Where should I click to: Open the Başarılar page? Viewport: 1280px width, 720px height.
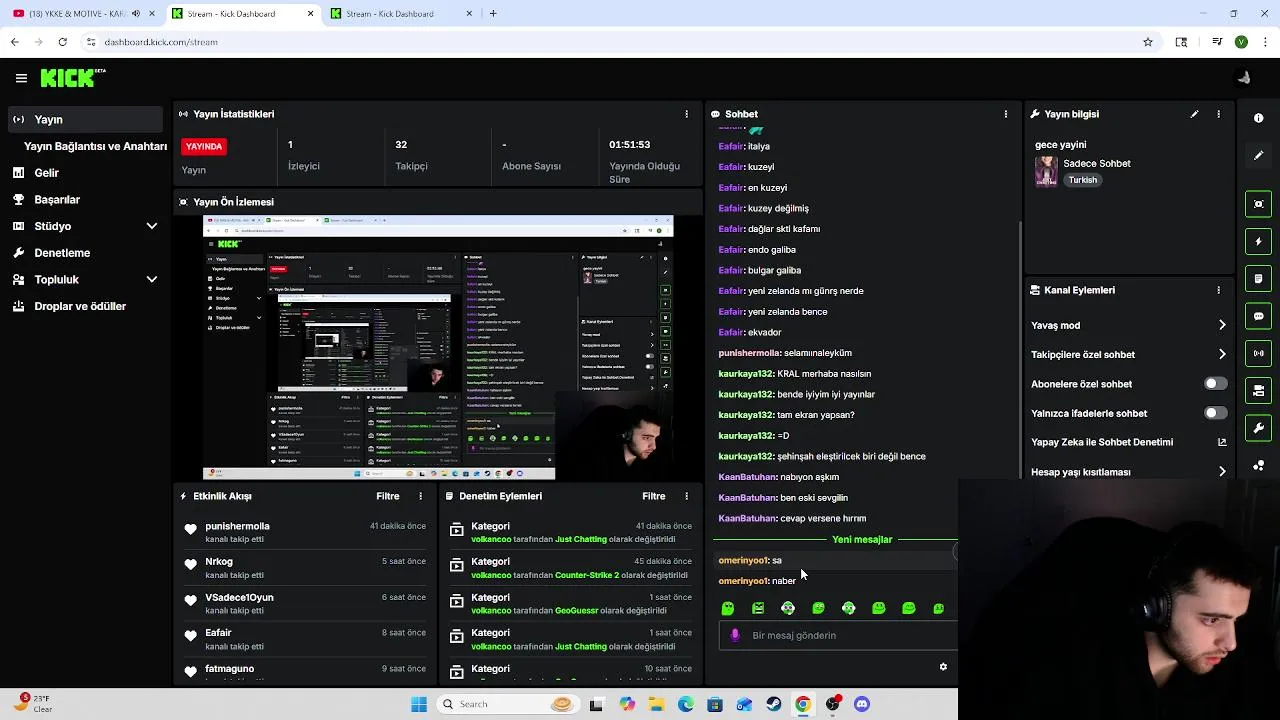56,199
